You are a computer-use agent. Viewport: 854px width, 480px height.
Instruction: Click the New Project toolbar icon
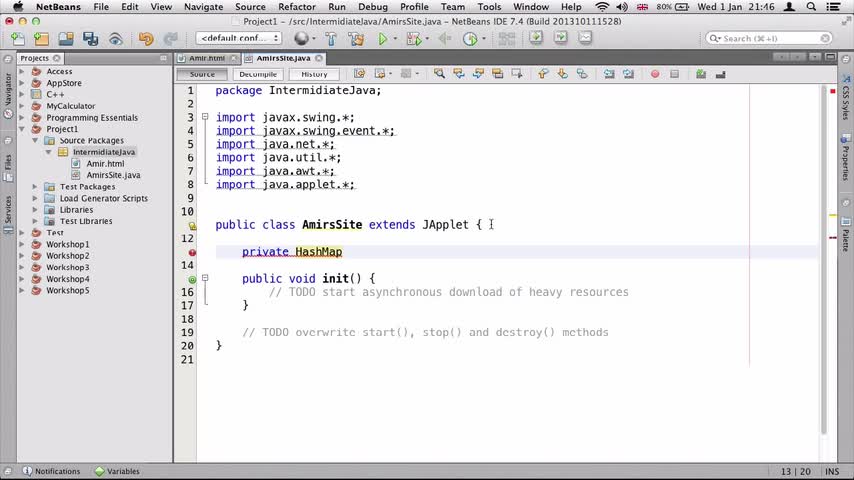41,39
